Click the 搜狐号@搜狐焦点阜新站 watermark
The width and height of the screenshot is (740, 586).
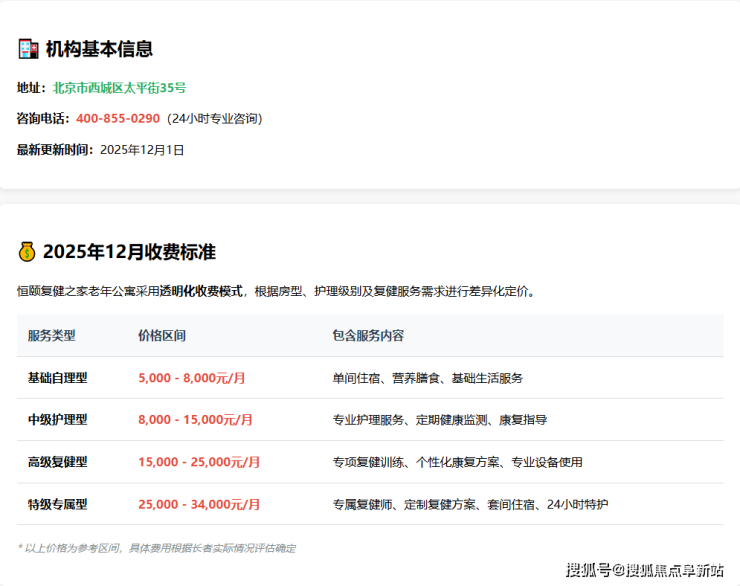(645, 570)
